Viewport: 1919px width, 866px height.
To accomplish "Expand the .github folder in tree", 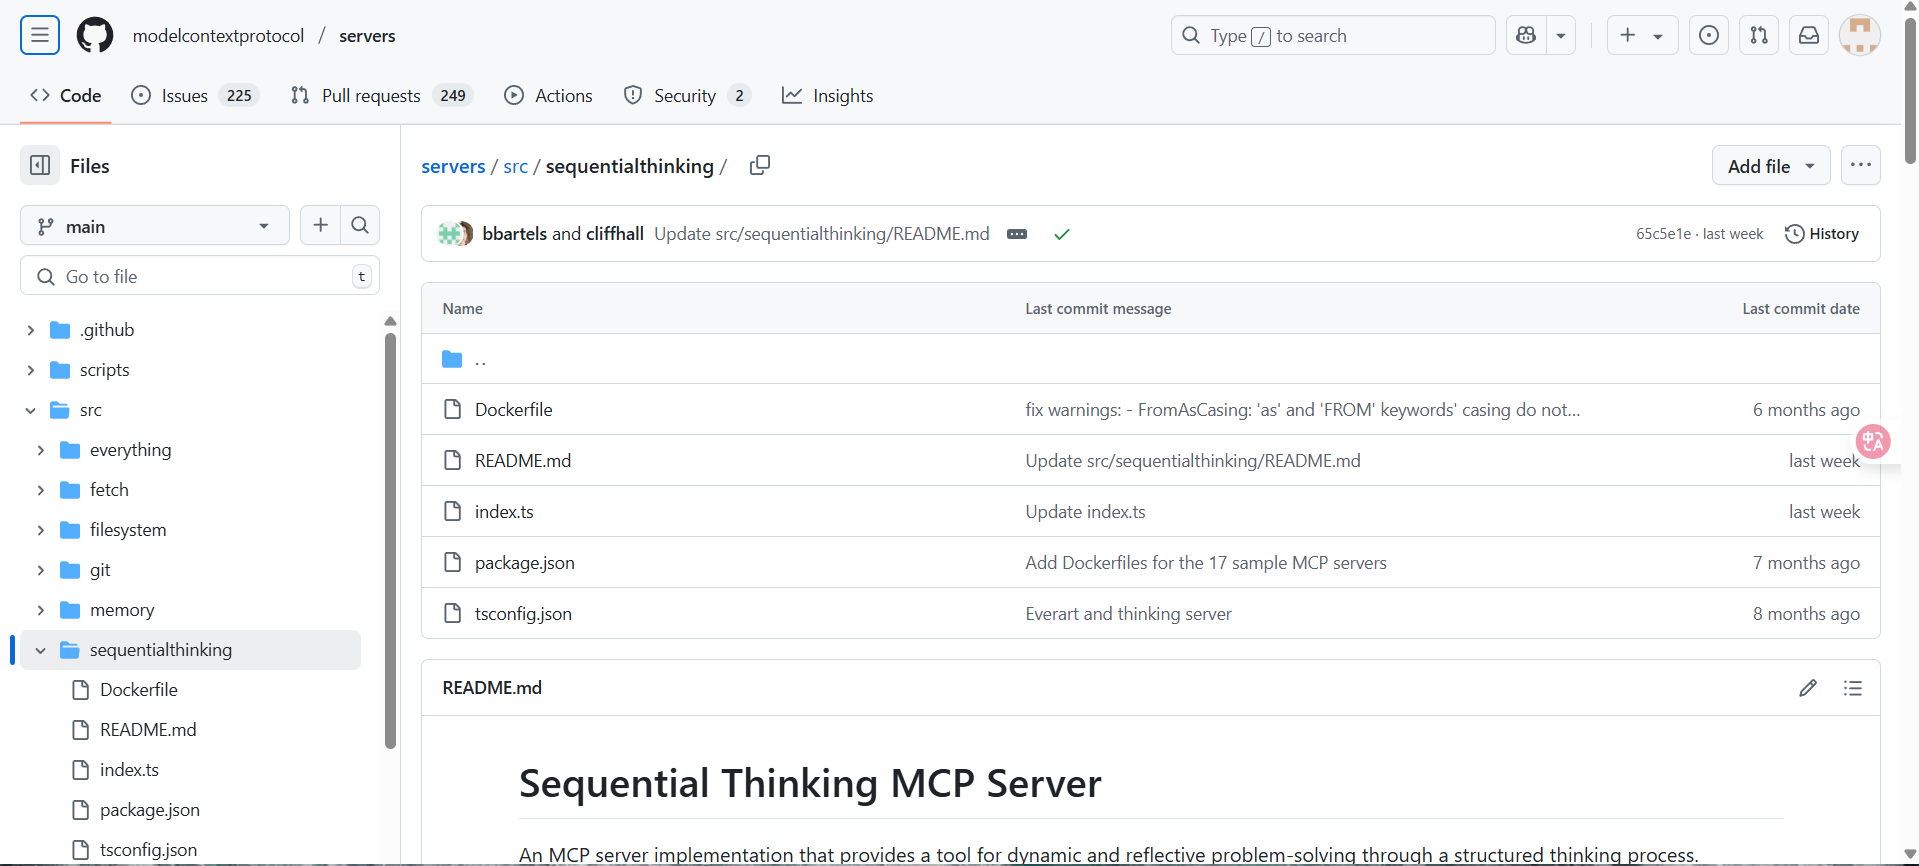I will pyautogui.click(x=30, y=330).
